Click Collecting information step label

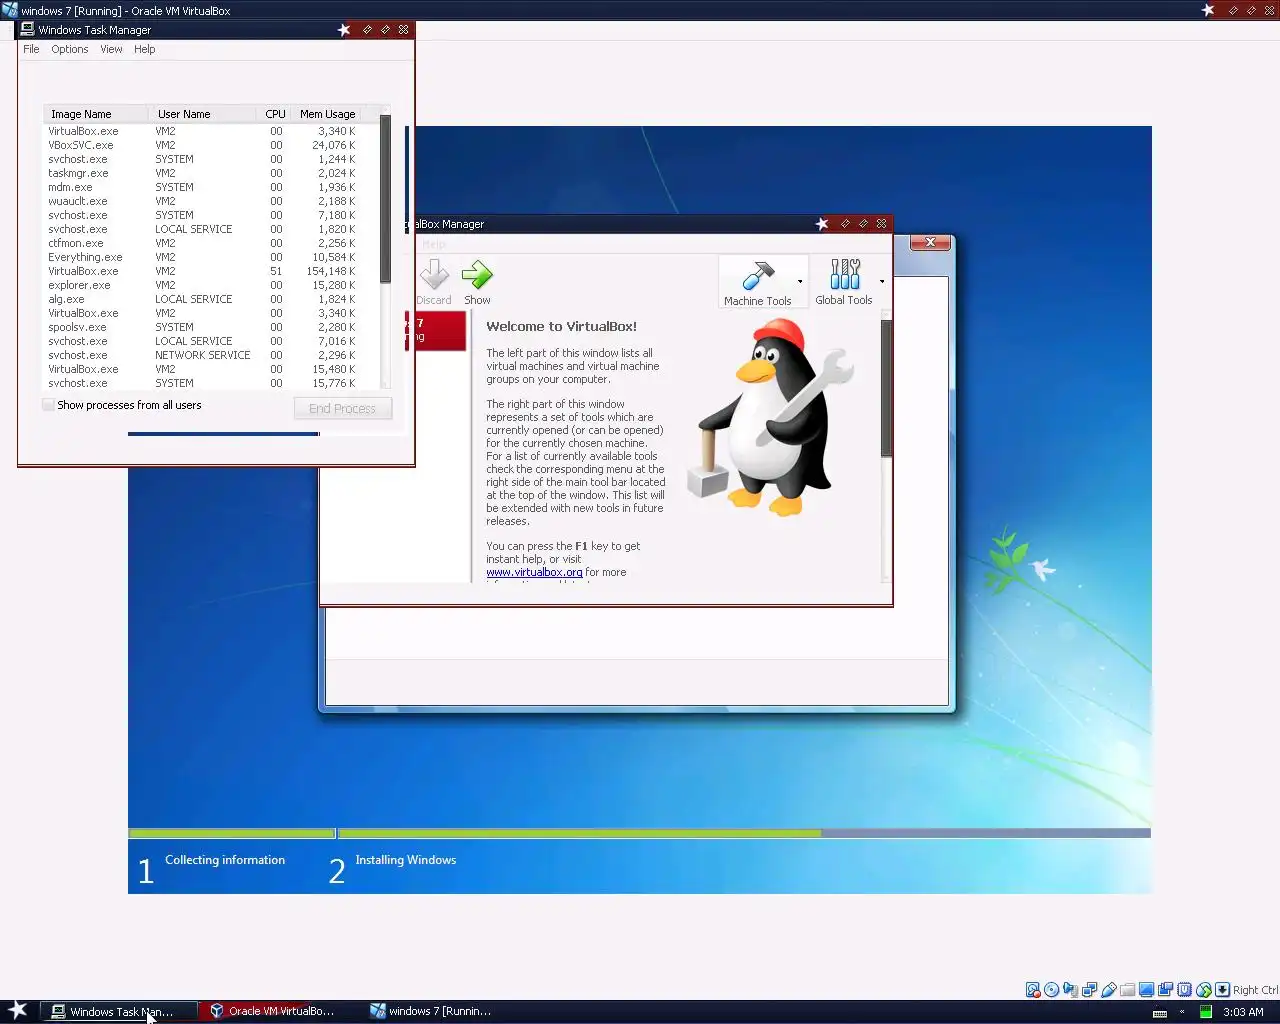coord(225,860)
